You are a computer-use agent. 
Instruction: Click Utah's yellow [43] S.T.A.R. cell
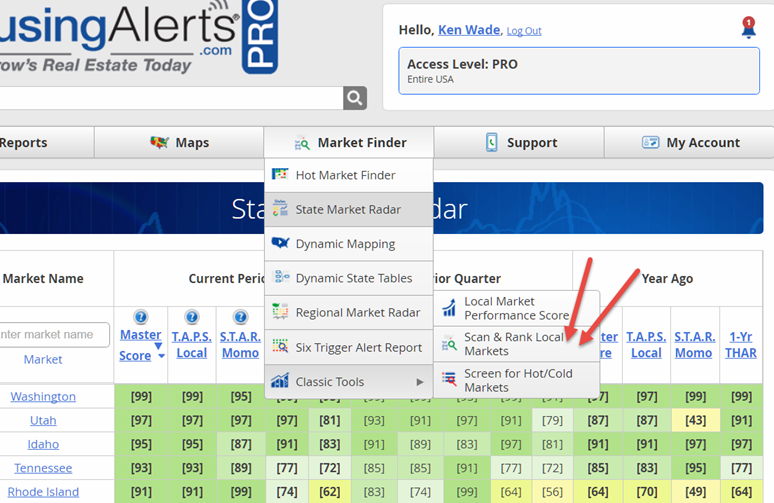[x=695, y=420]
